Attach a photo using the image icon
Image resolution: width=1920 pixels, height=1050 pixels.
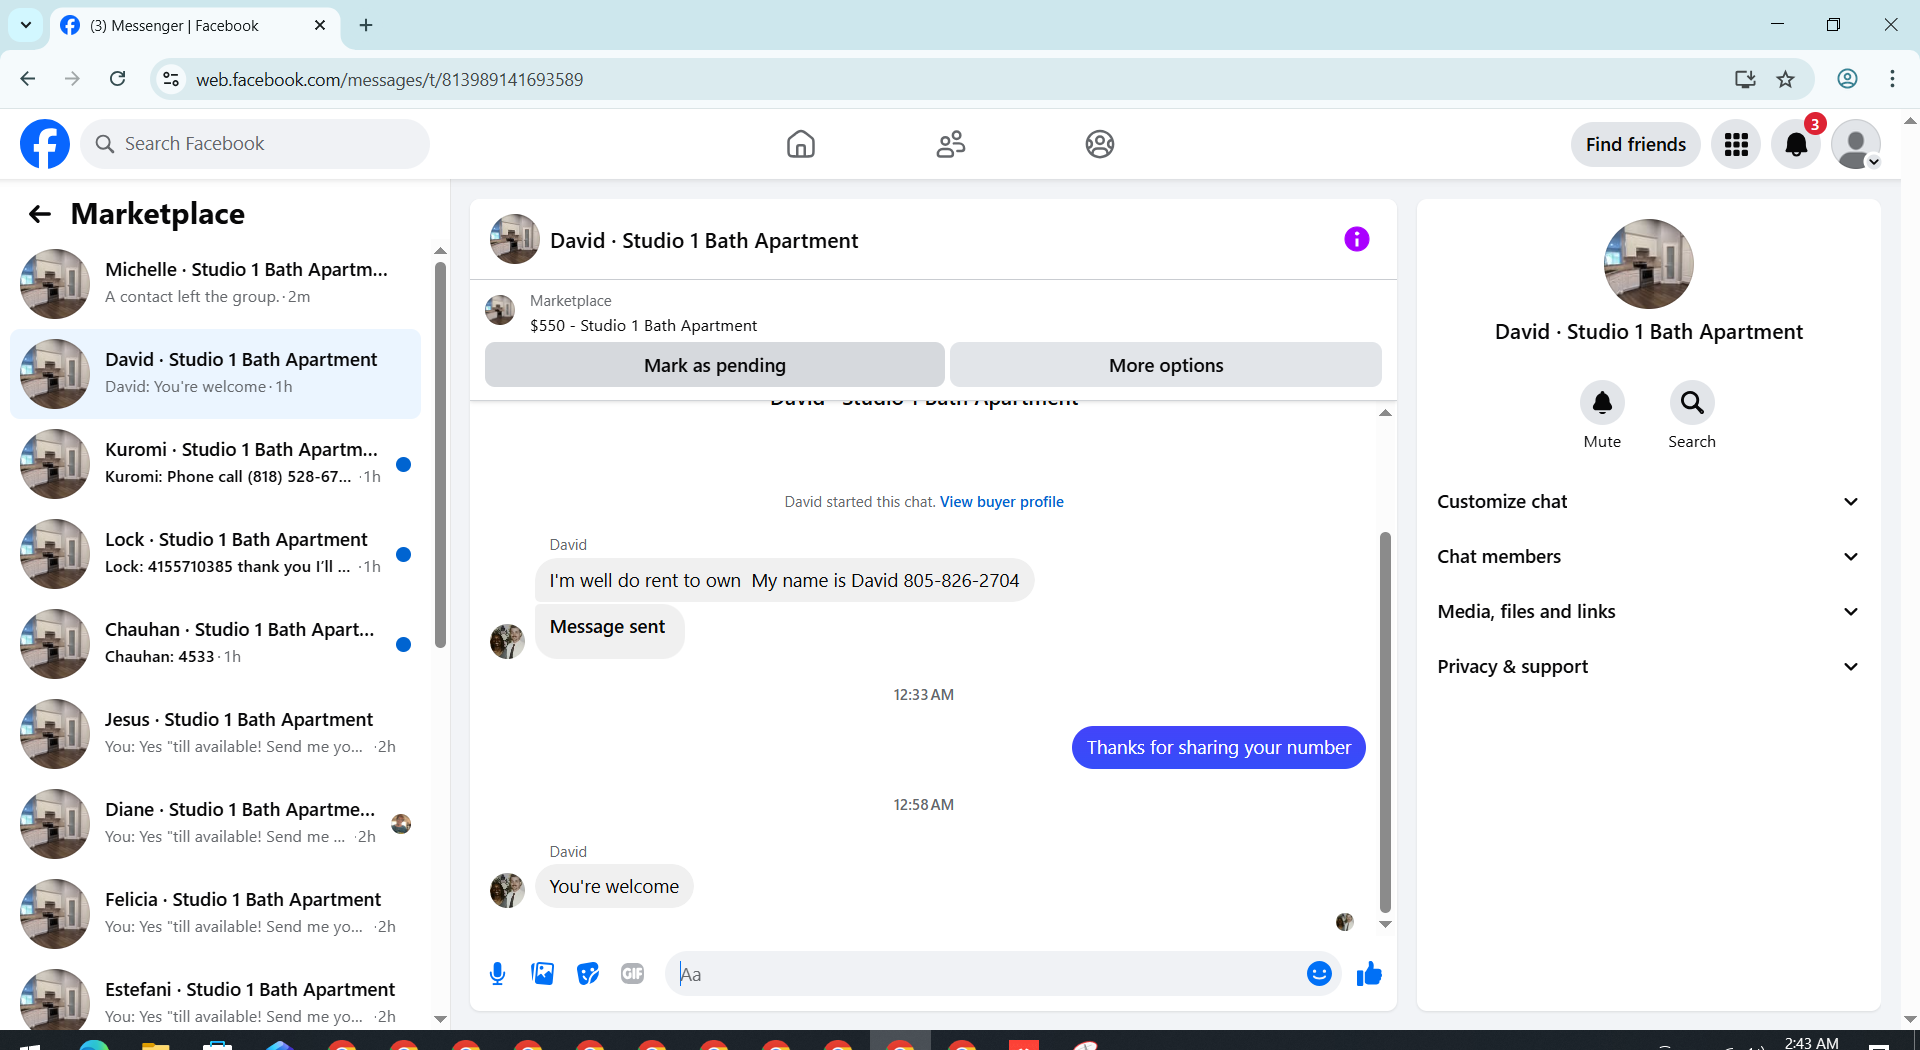(x=543, y=973)
